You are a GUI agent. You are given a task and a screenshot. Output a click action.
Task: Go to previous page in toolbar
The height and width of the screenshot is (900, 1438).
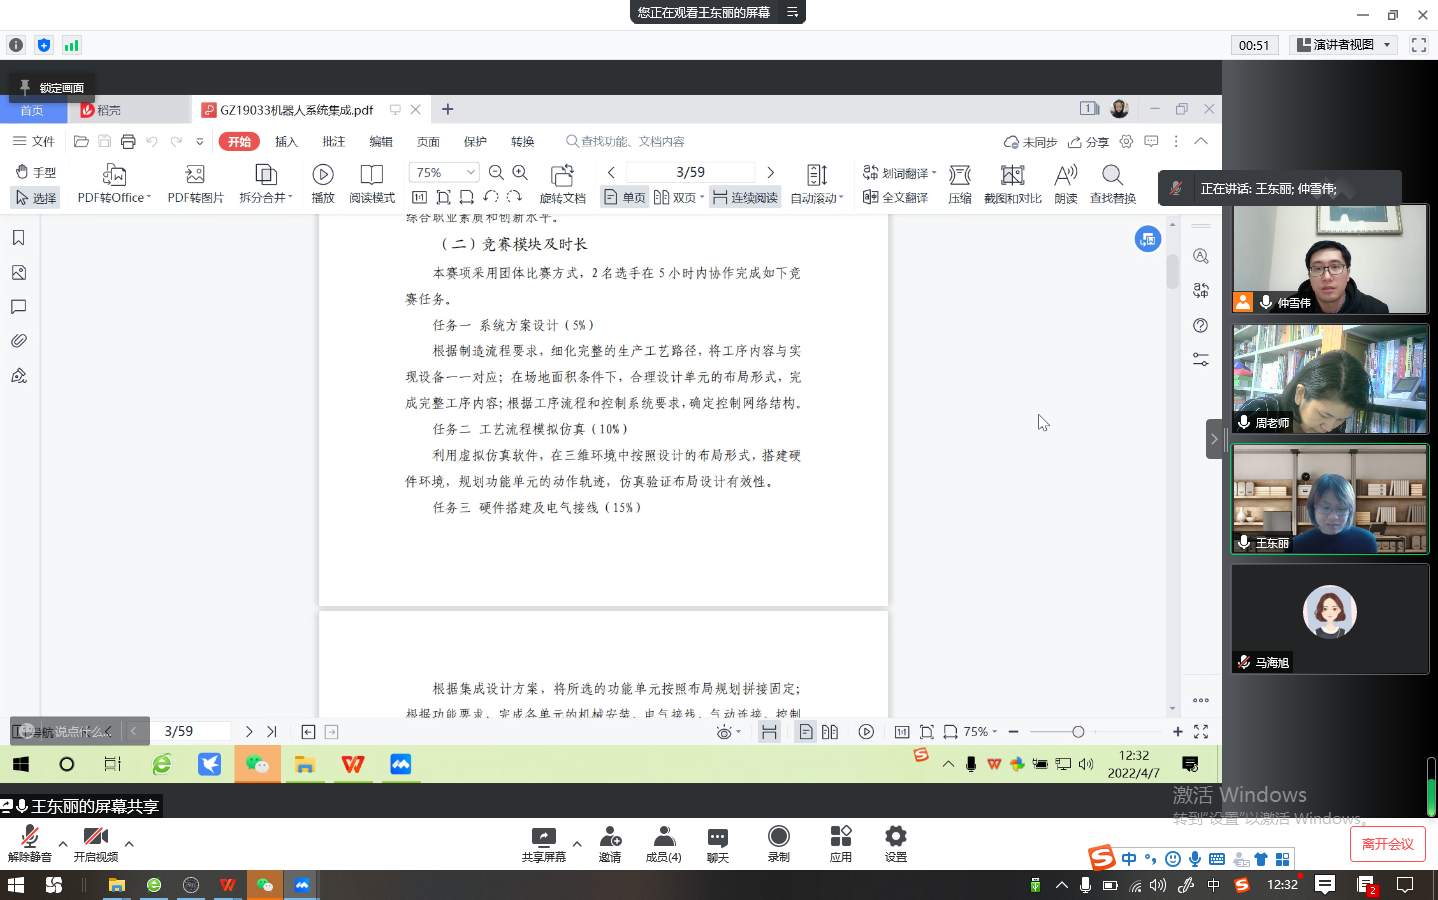[611, 172]
